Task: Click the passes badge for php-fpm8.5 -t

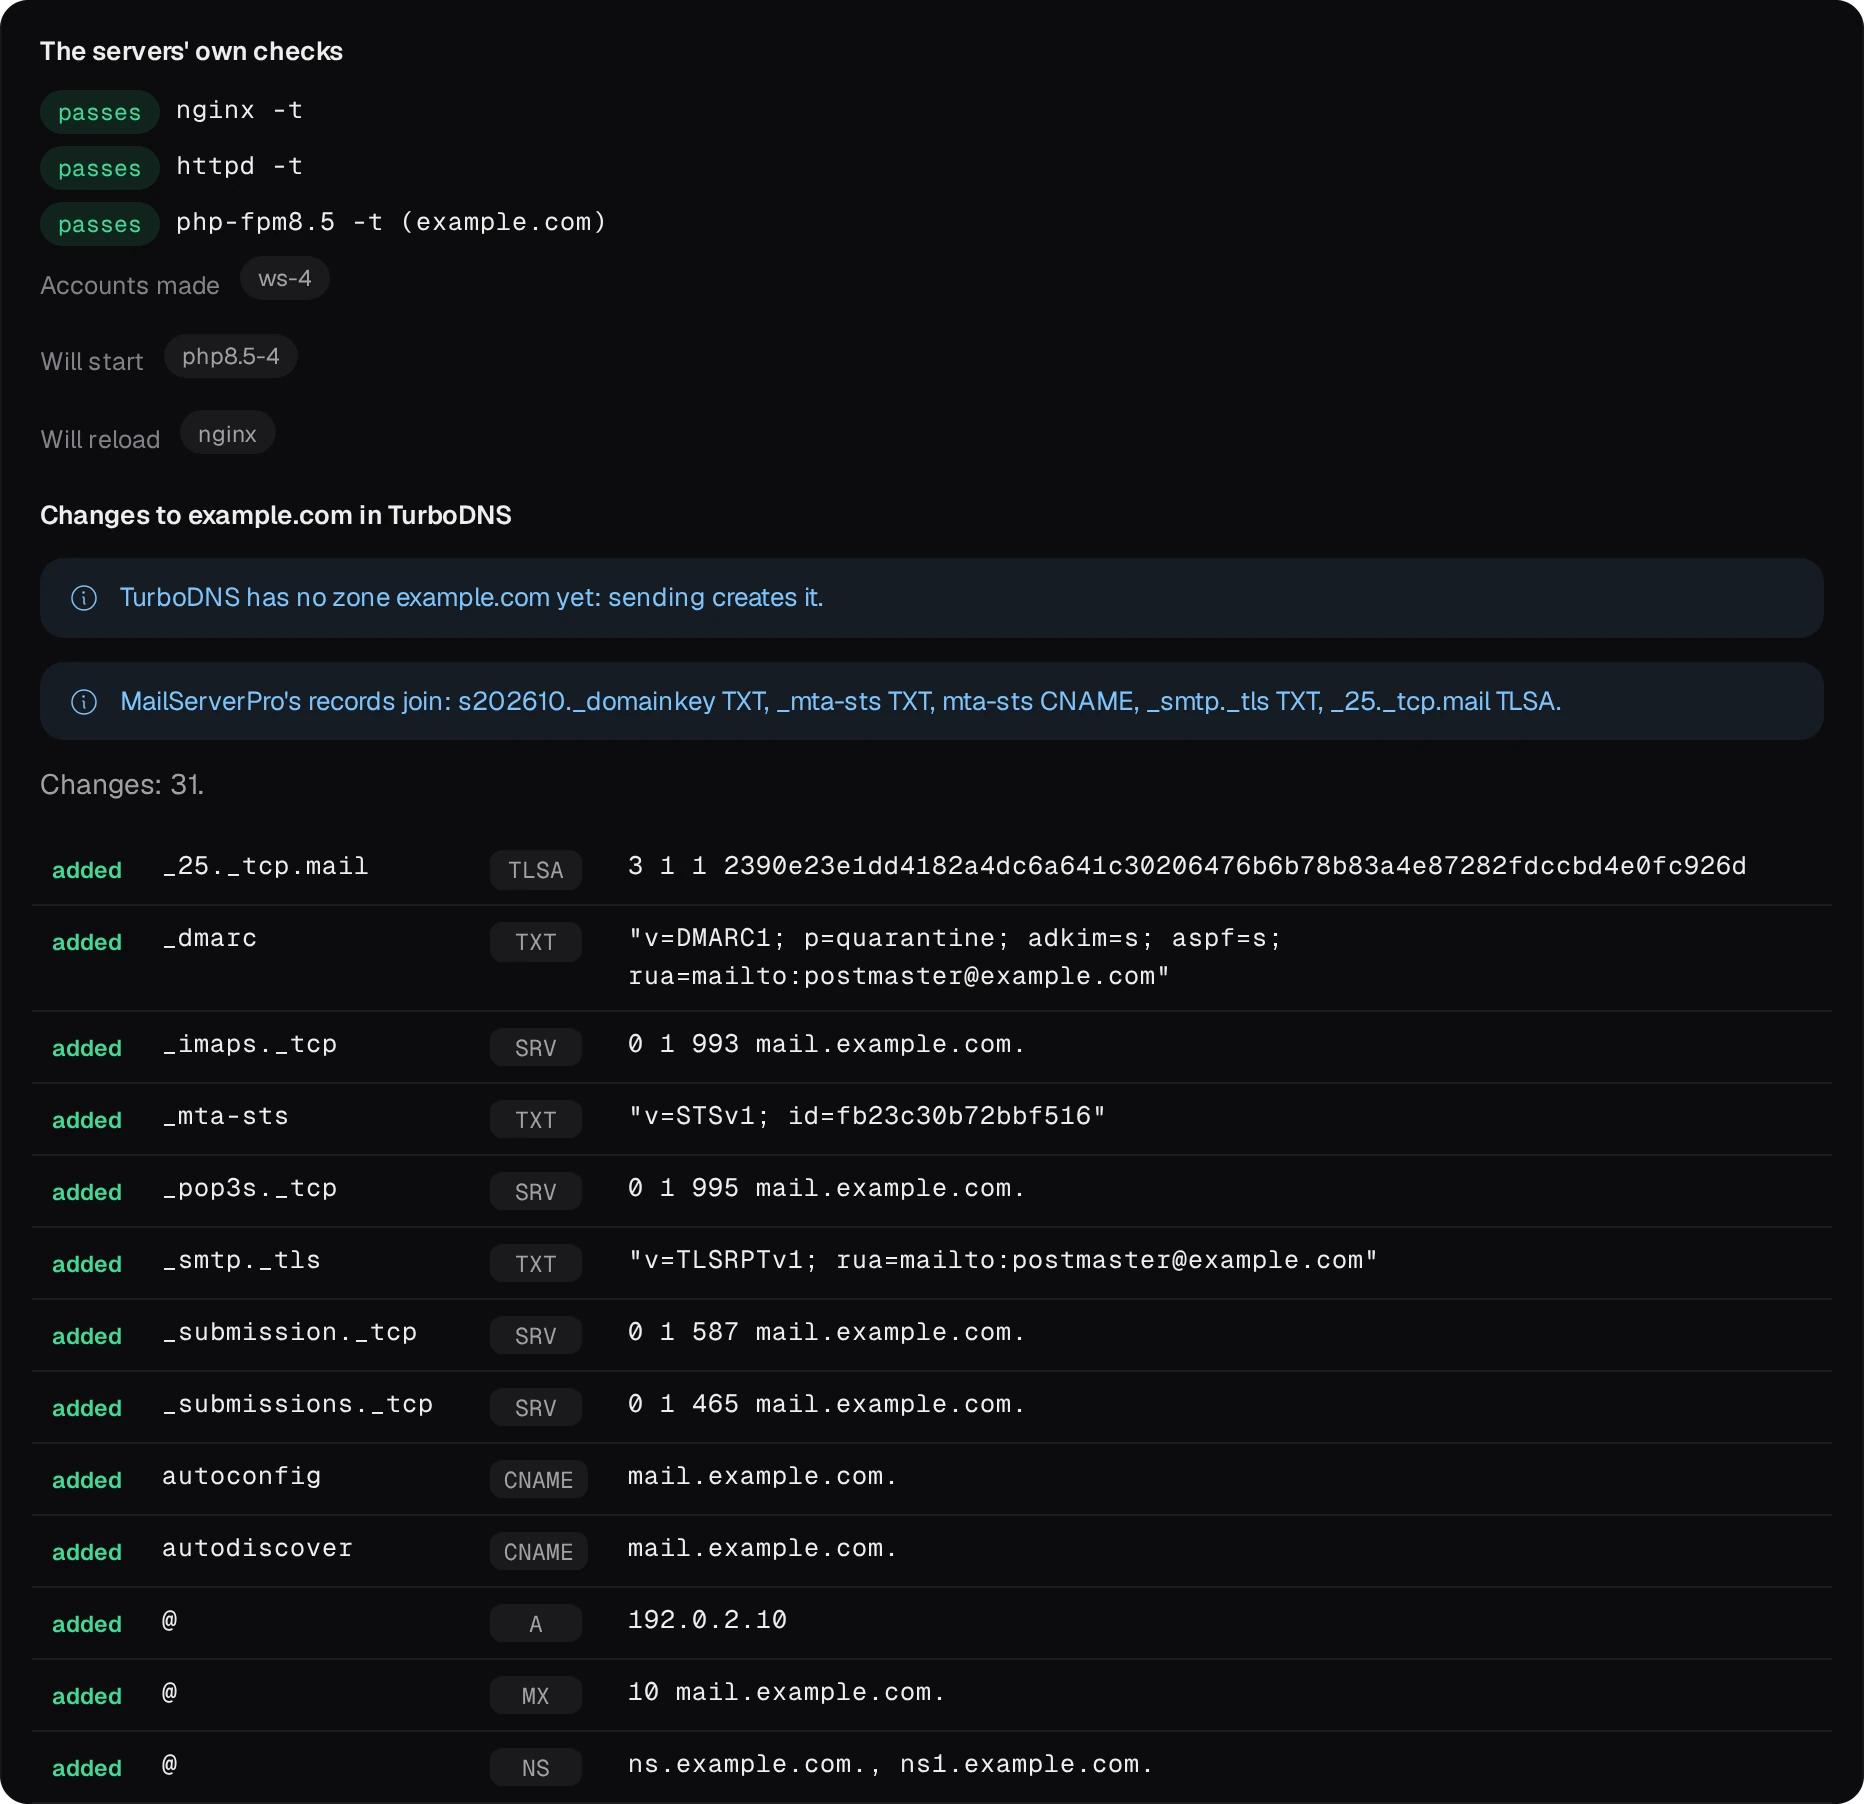Action: coord(100,224)
